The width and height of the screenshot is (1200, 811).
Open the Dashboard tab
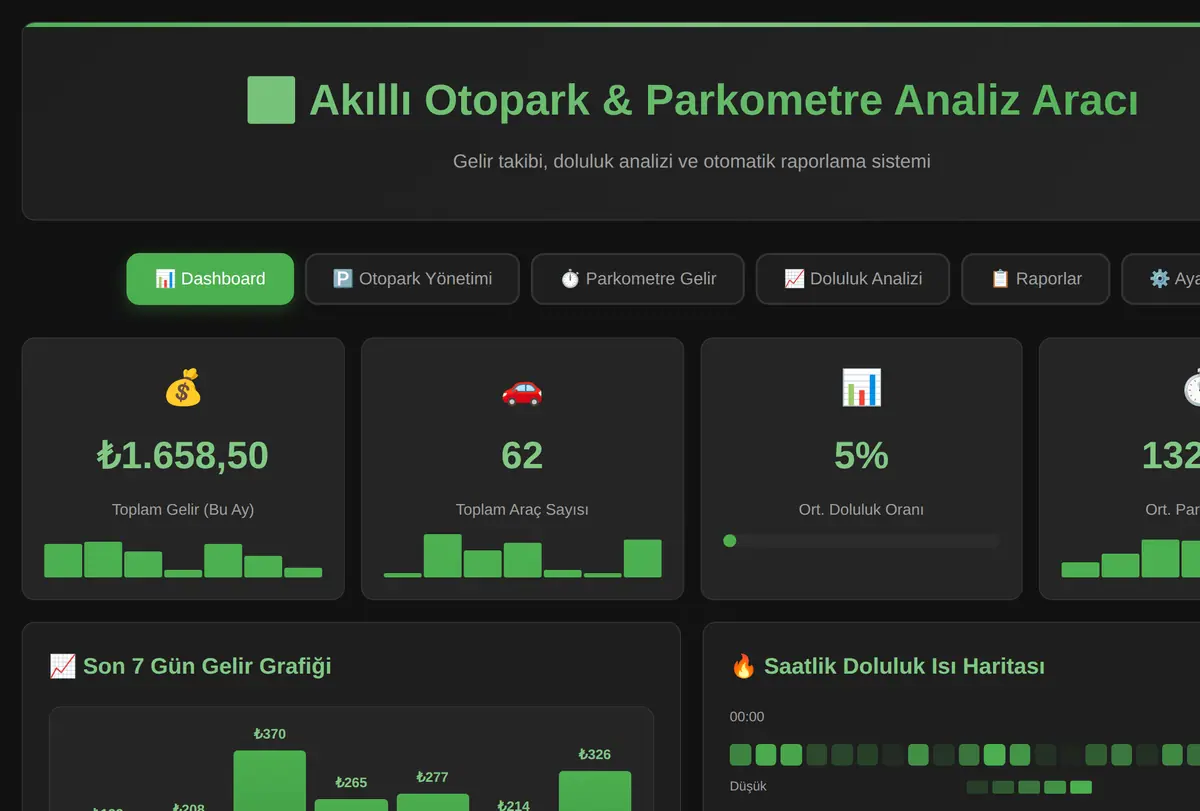(210, 279)
